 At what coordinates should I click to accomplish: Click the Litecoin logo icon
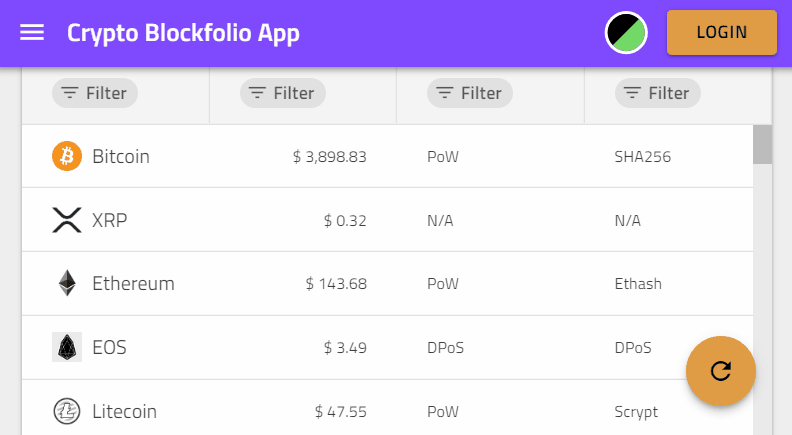click(x=67, y=411)
